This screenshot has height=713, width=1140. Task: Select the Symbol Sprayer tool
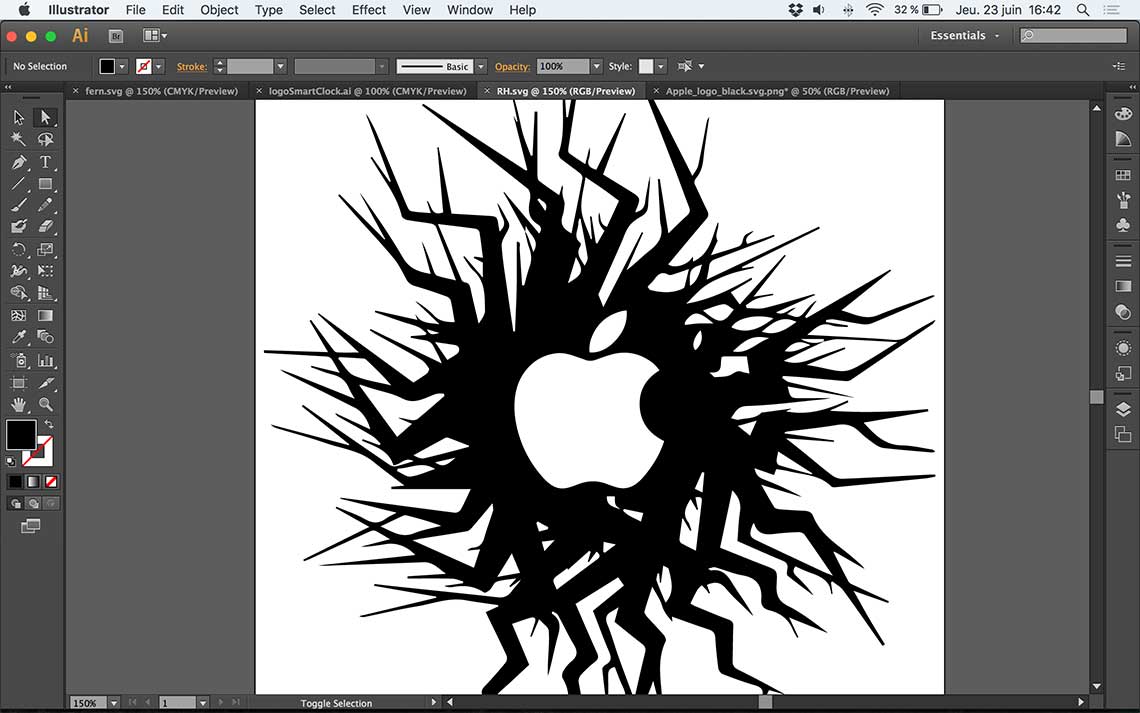click(19, 360)
